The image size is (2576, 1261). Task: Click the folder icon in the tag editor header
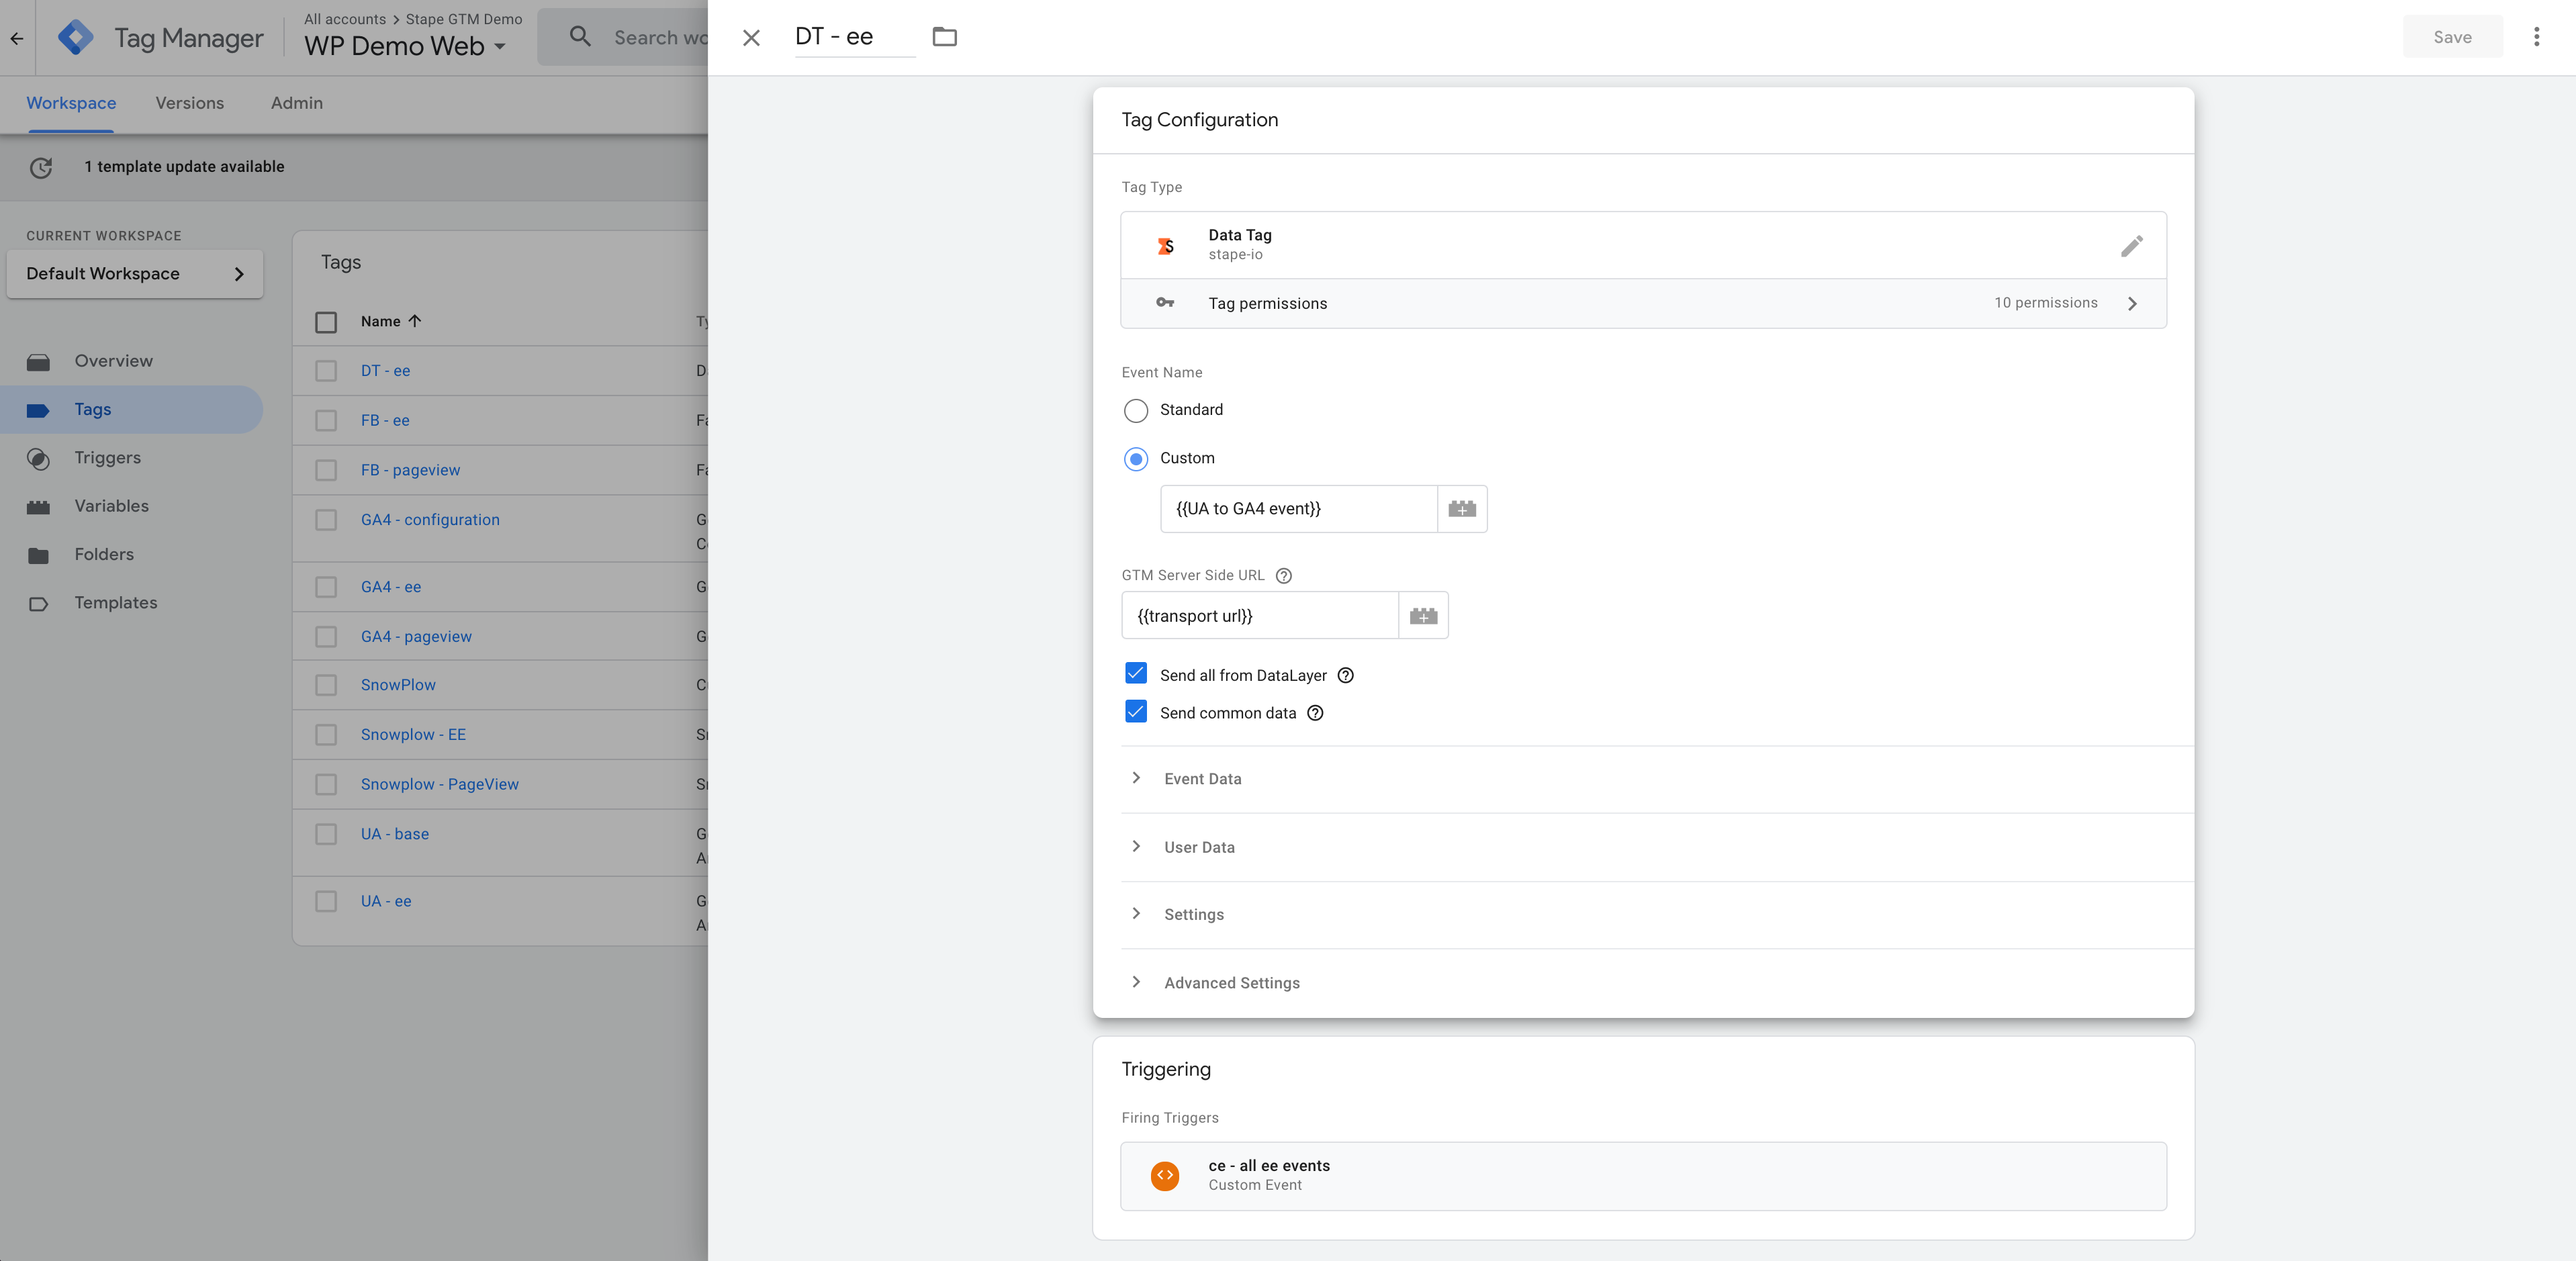pyautogui.click(x=945, y=36)
